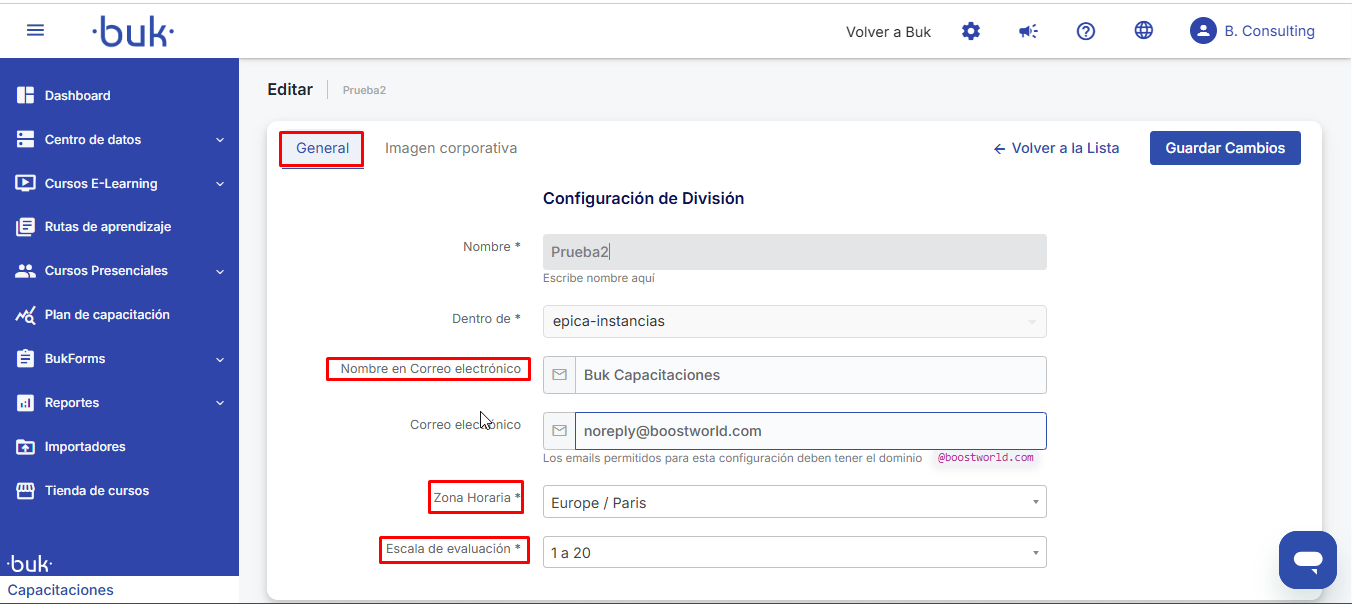Viewport: 1352px width, 604px height.
Task: Expand Centro de datos menu
Action: pyautogui.click(x=120, y=140)
